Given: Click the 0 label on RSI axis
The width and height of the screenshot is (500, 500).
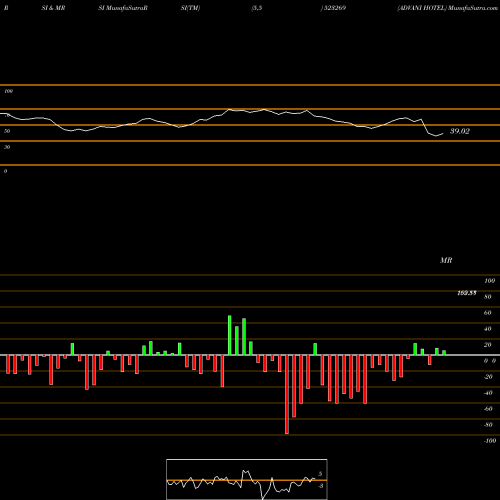Looking at the screenshot, I should tap(5, 171).
